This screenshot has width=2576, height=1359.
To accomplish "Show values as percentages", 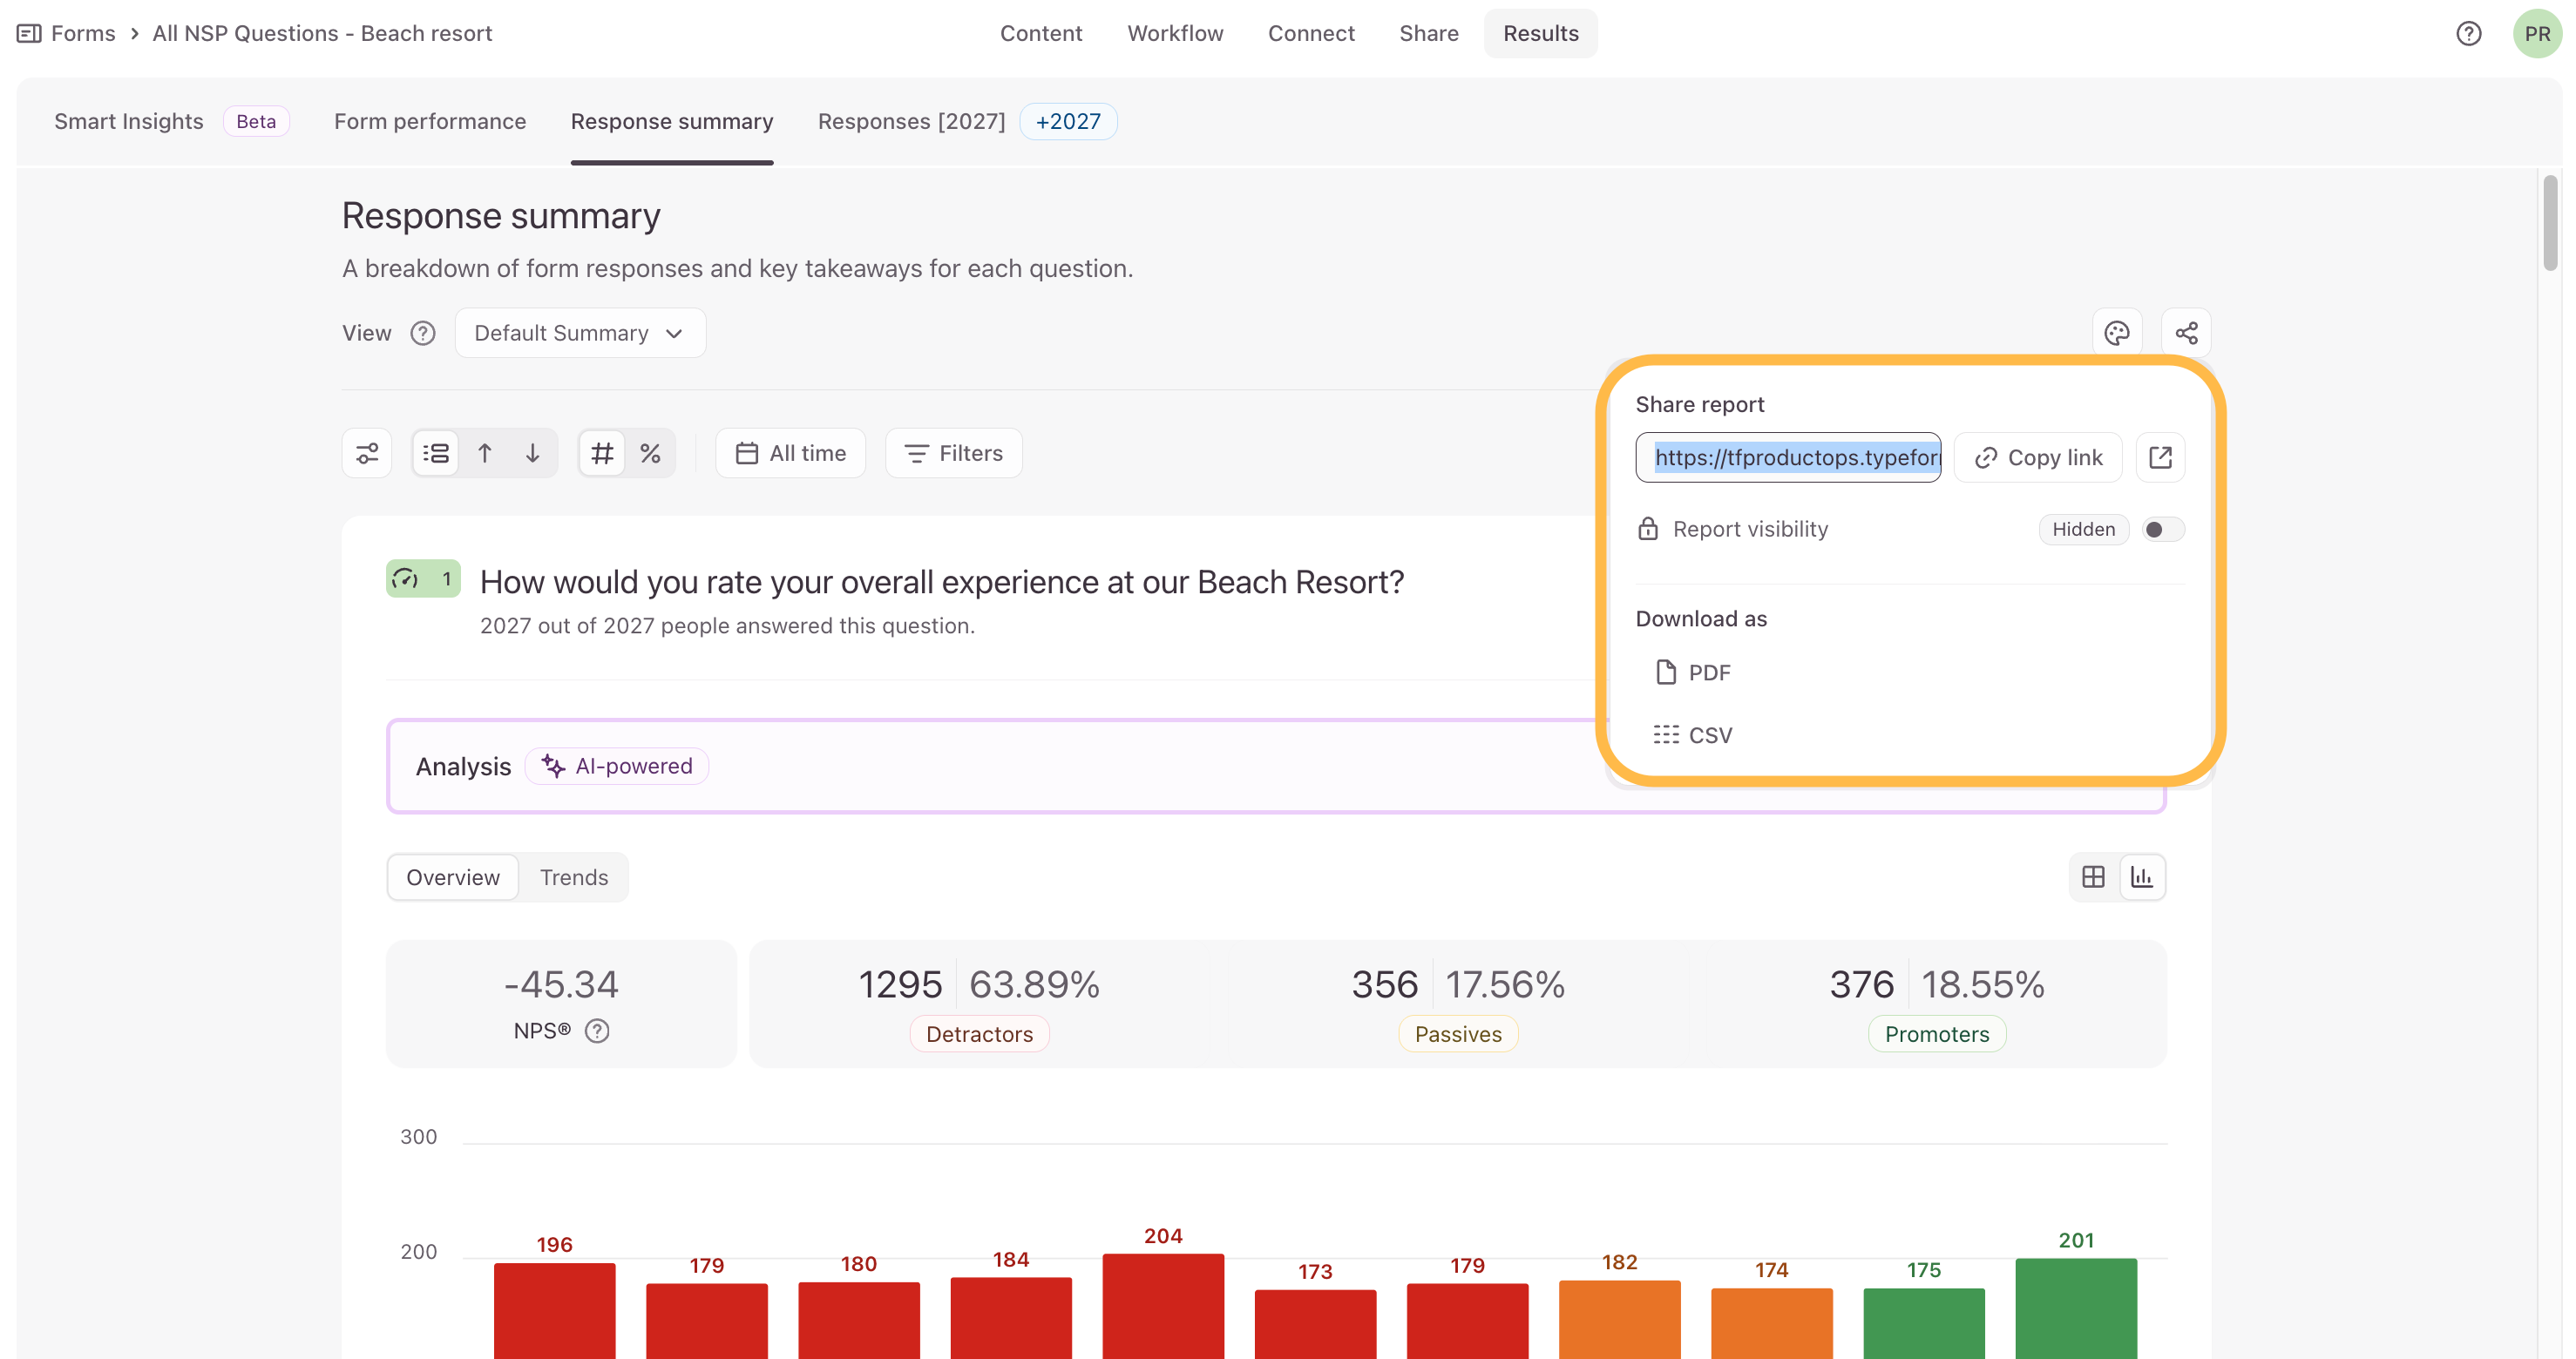I will [x=650, y=453].
